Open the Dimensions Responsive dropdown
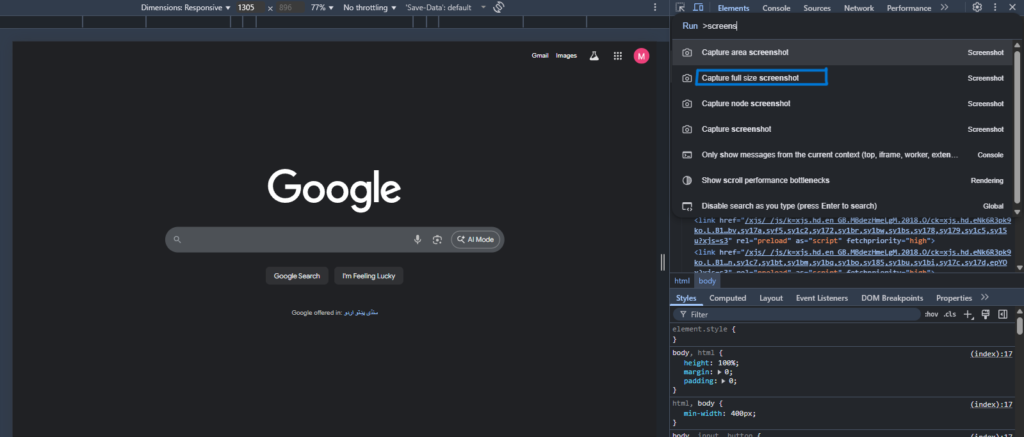Viewport: 1024px width, 437px height. click(x=185, y=8)
